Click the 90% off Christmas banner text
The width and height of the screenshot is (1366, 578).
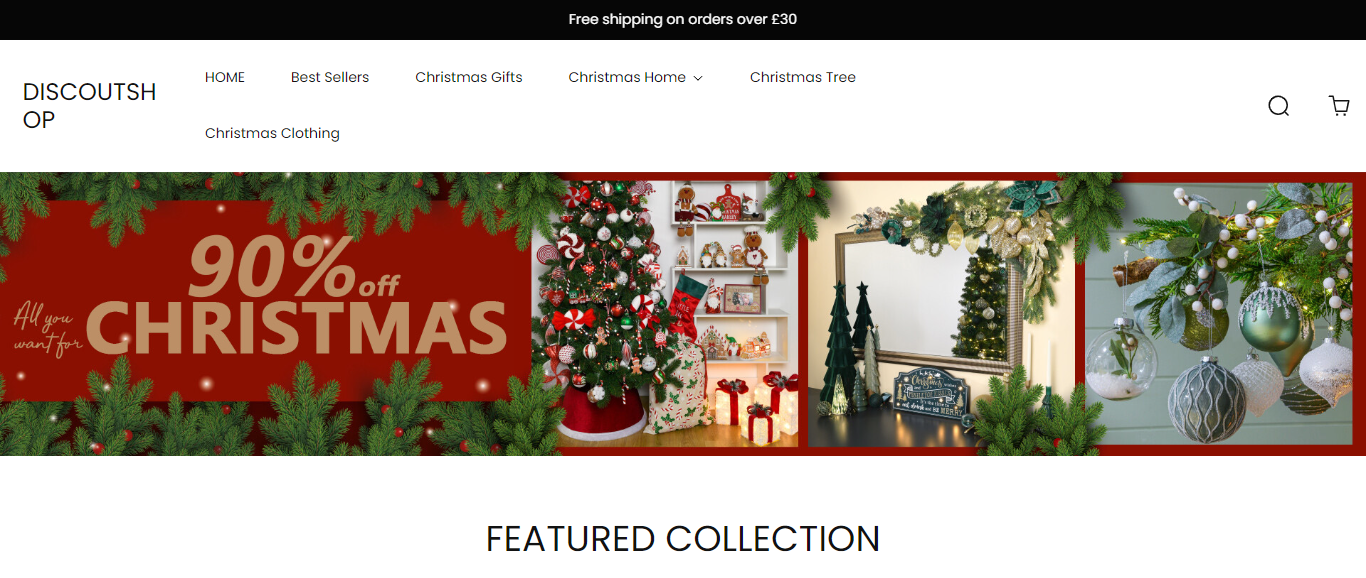(300, 296)
